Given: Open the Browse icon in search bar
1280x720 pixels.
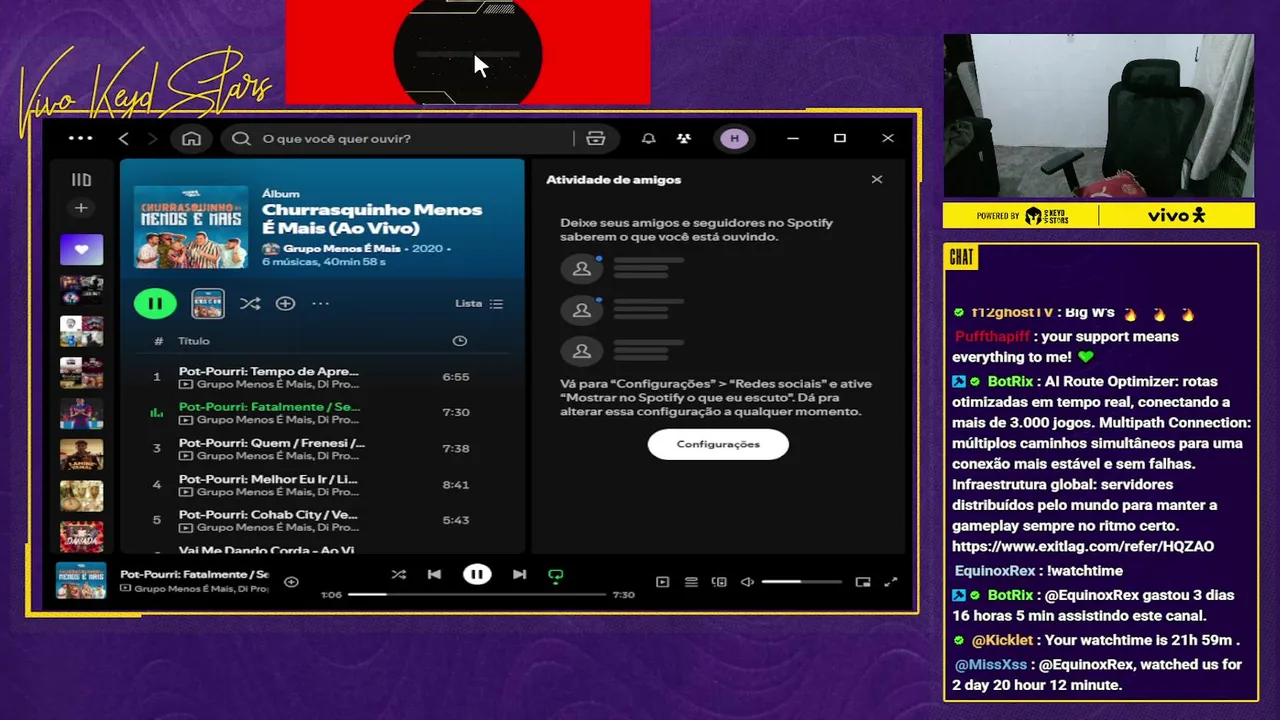Looking at the screenshot, I should (x=596, y=138).
